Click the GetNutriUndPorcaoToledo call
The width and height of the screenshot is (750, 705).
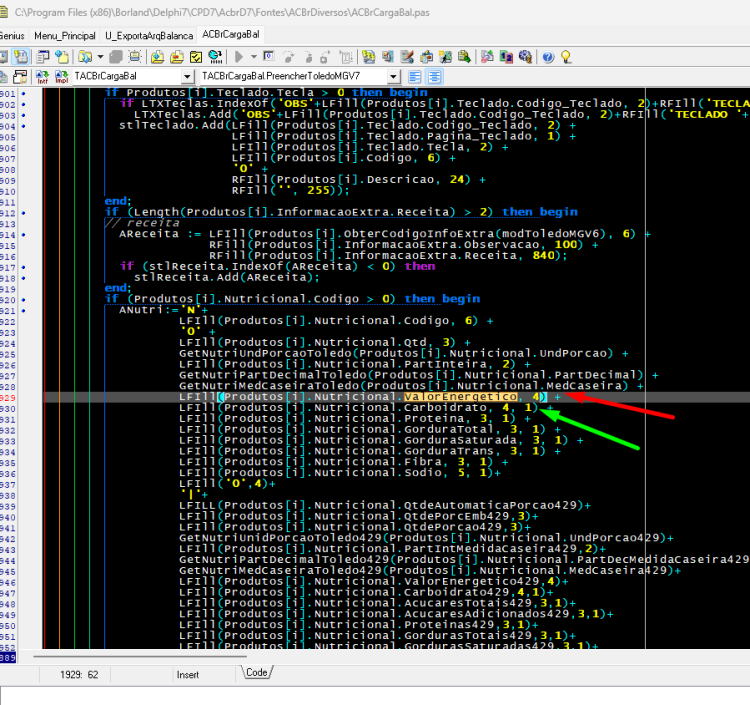[x=403, y=353]
